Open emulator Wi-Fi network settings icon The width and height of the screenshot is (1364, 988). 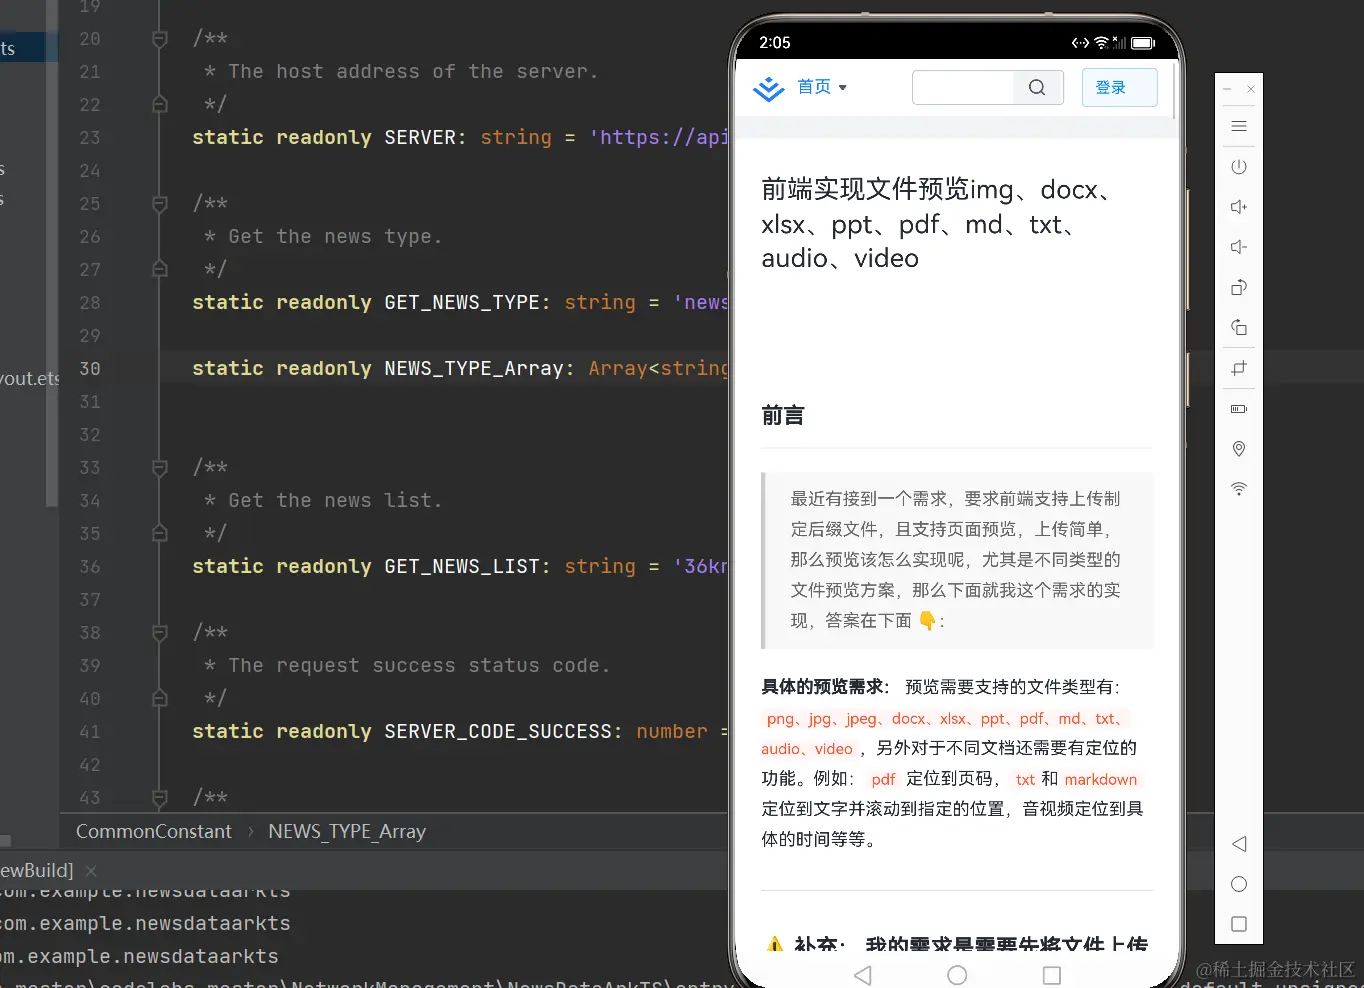1239,489
